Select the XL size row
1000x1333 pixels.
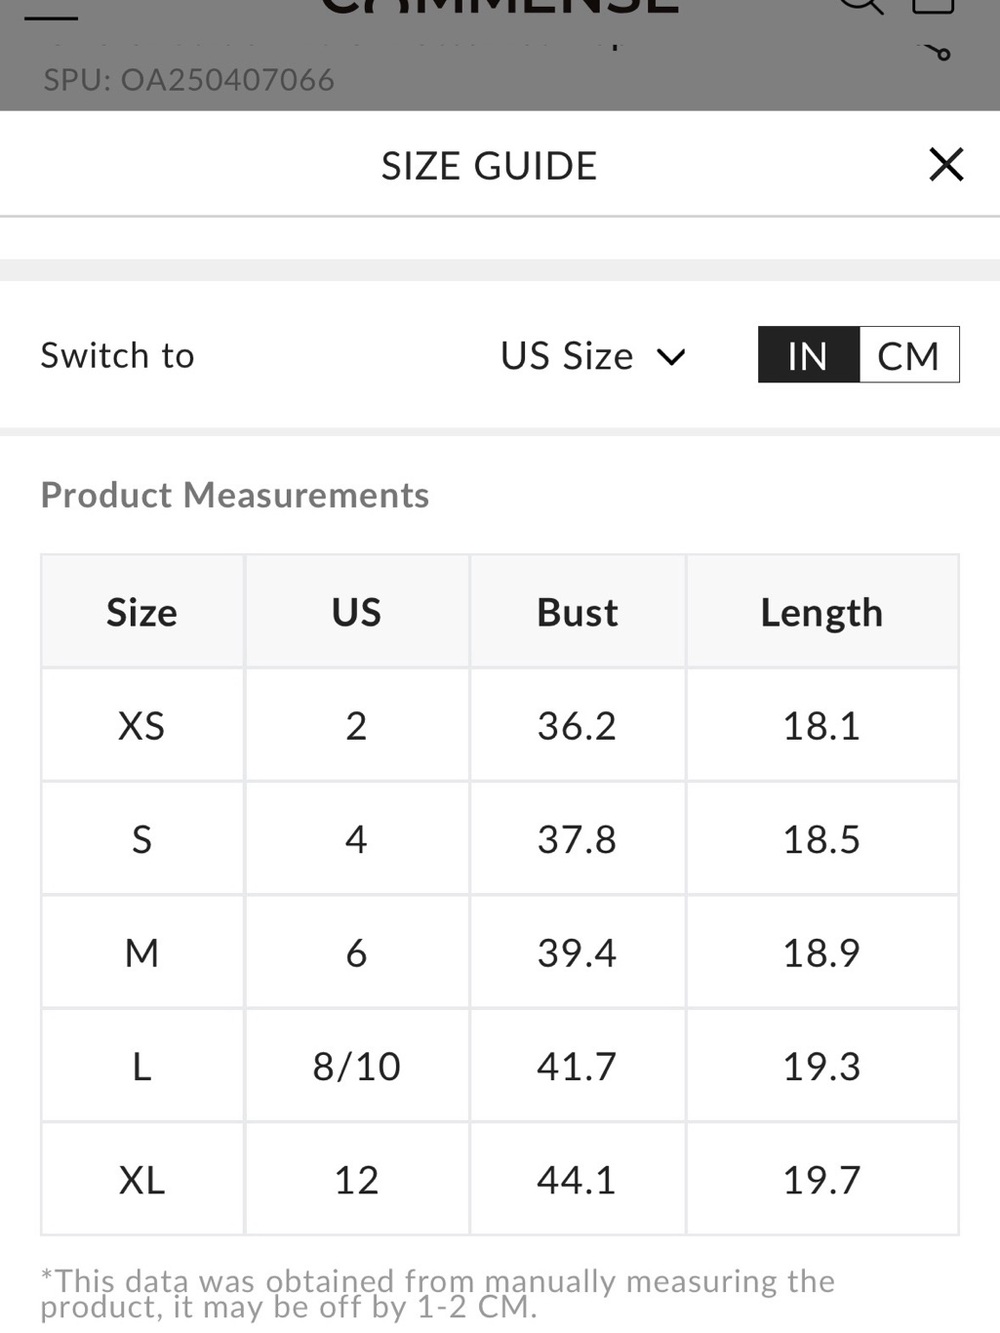point(500,1179)
